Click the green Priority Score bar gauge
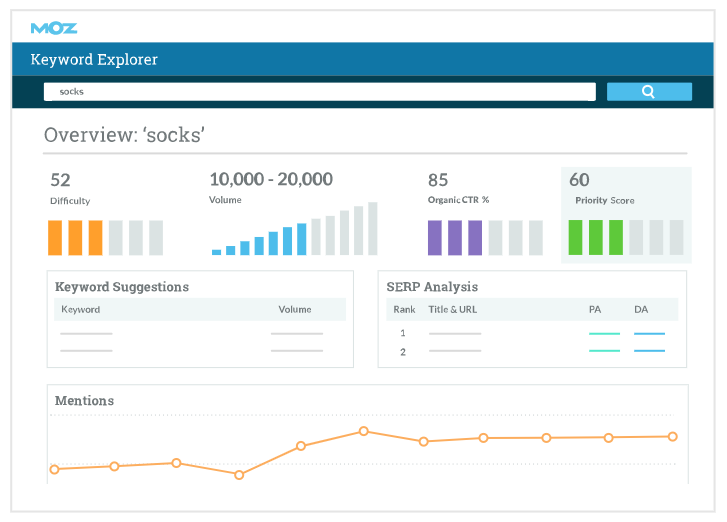Viewport: 727px width, 522px height. pos(626,237)
